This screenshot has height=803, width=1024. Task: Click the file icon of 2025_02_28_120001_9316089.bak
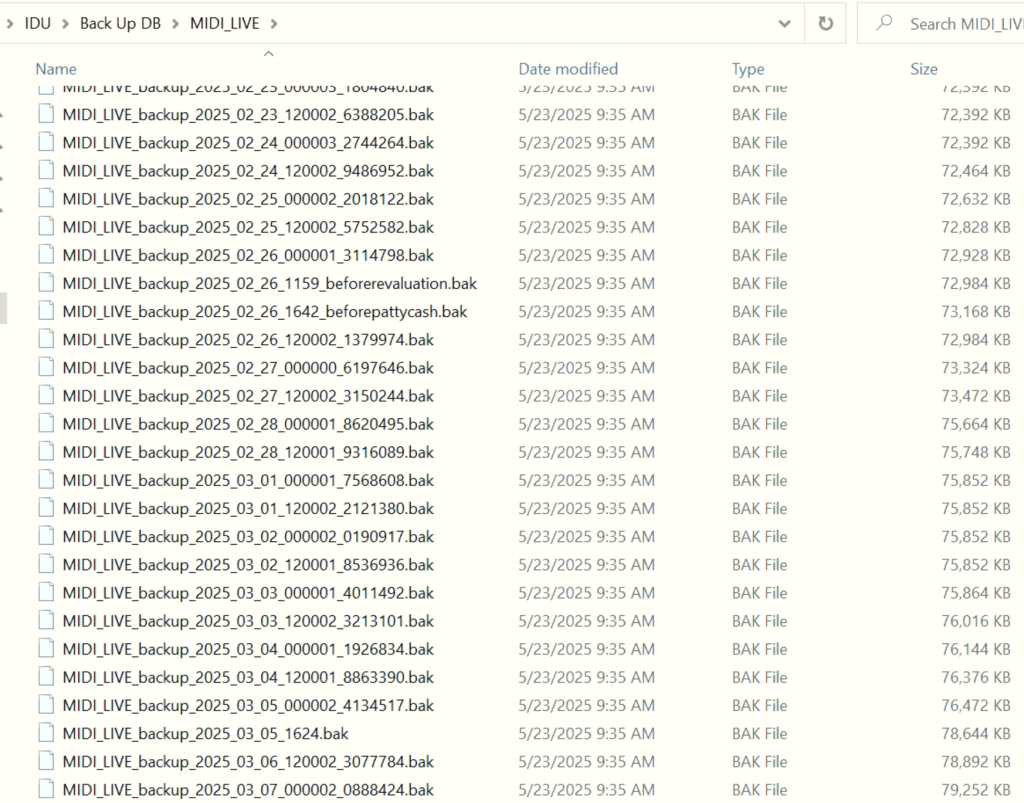click(x=46, y=451)
